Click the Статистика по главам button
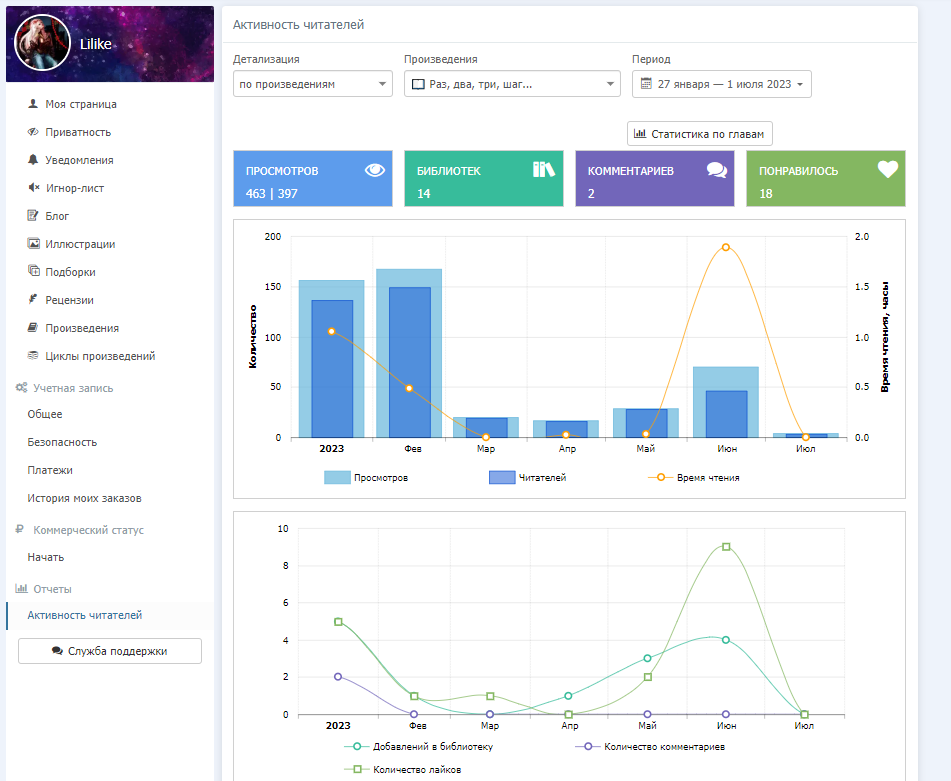Image resolution: width=951 pixels, height=781 pixels. (700, 133)
